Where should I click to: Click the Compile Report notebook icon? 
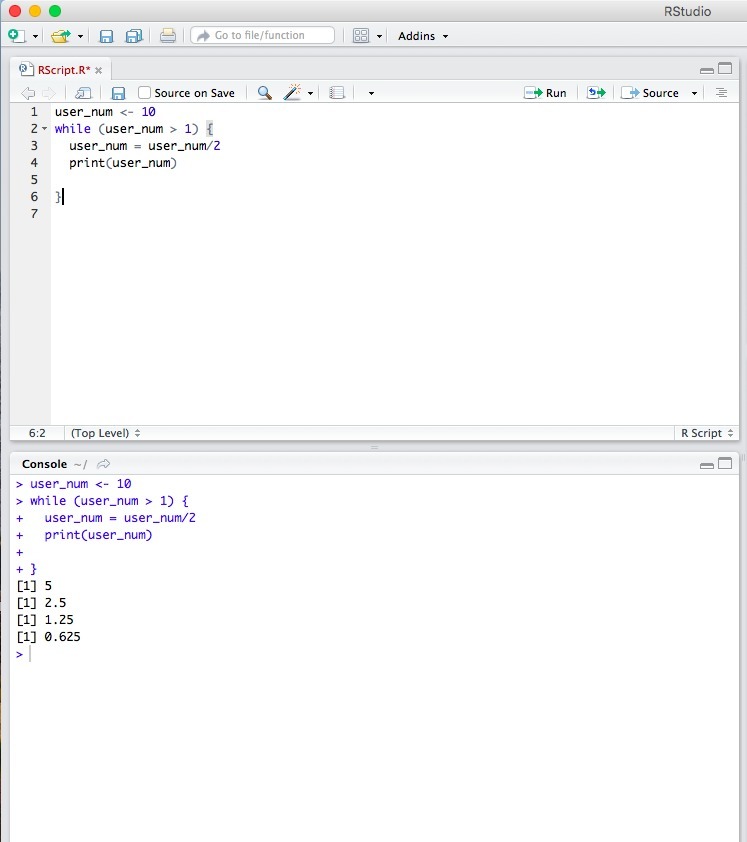coord(337,93)
